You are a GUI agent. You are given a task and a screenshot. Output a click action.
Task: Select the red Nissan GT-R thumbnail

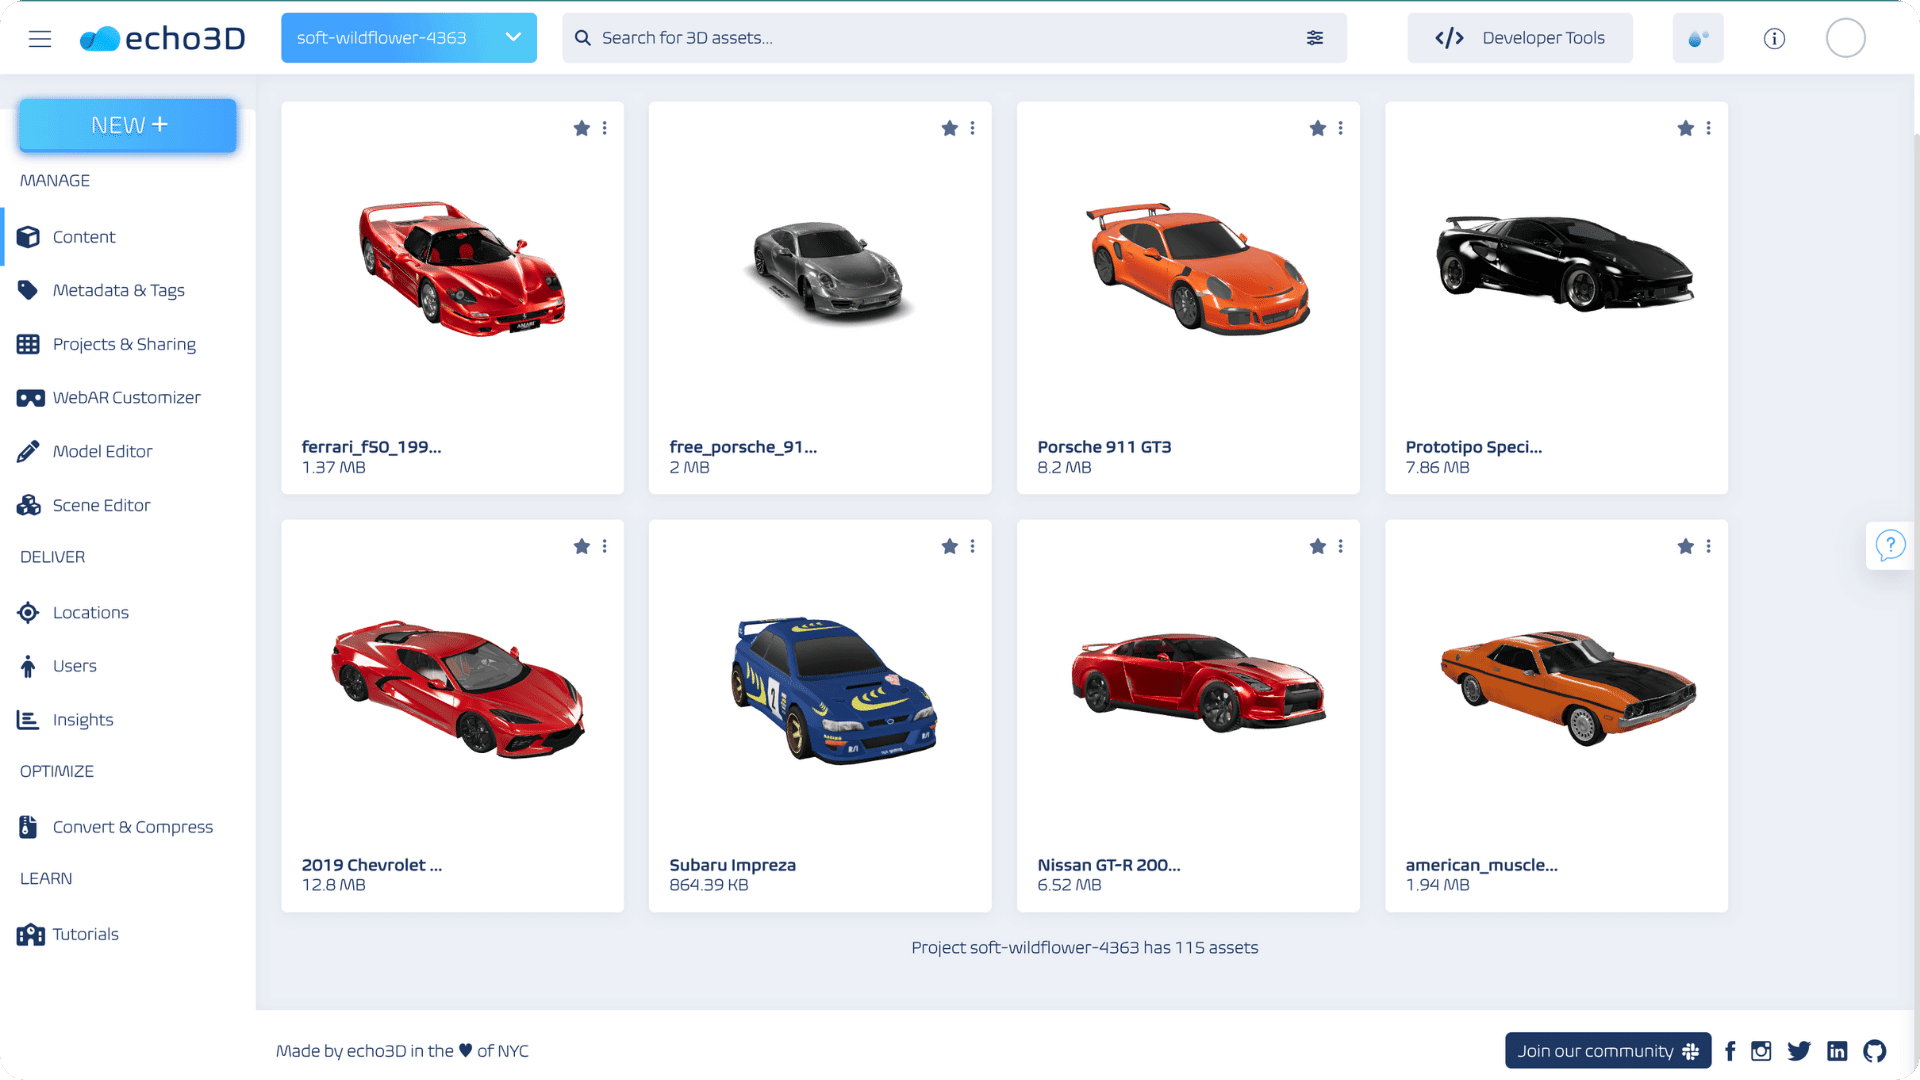point(1198,682)
